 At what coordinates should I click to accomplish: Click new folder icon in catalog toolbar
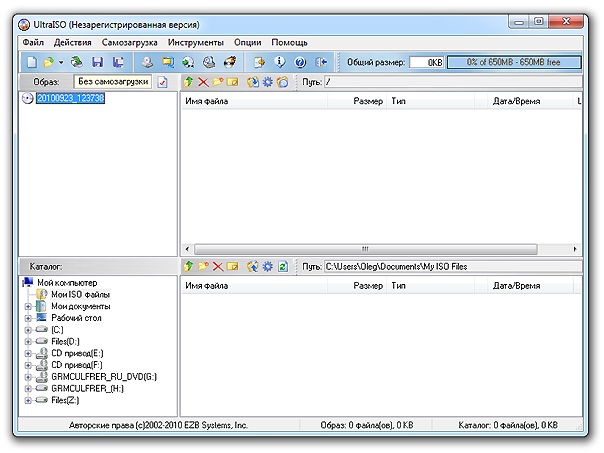[203, 266]
